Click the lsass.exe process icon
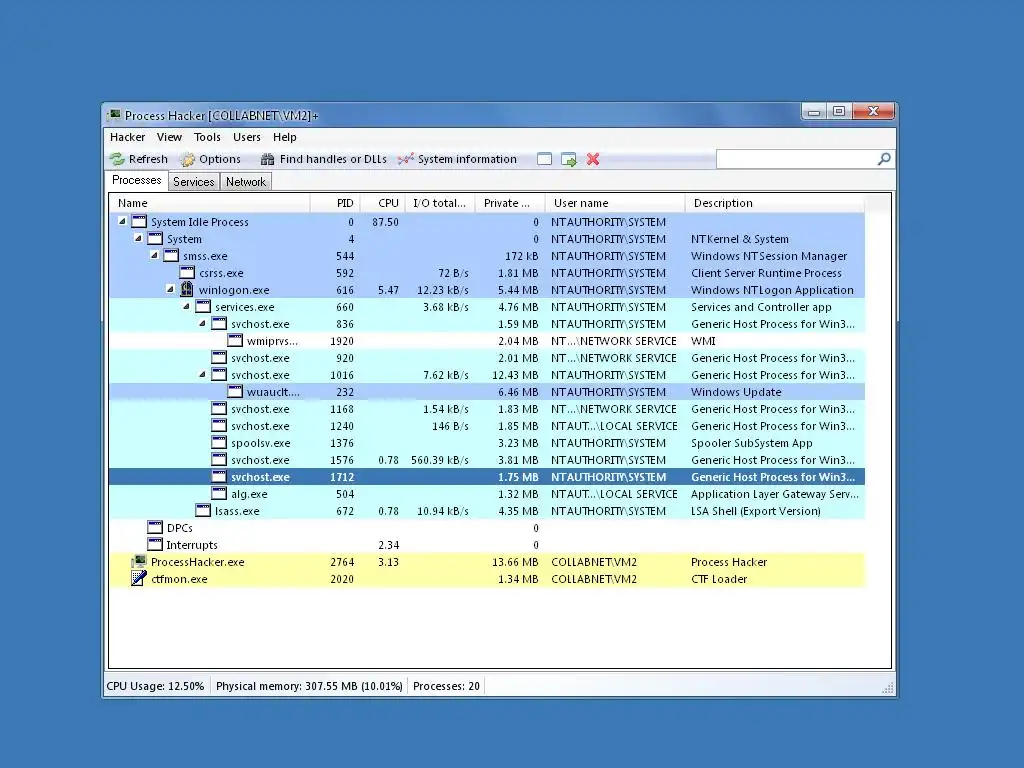 point(203,510)
